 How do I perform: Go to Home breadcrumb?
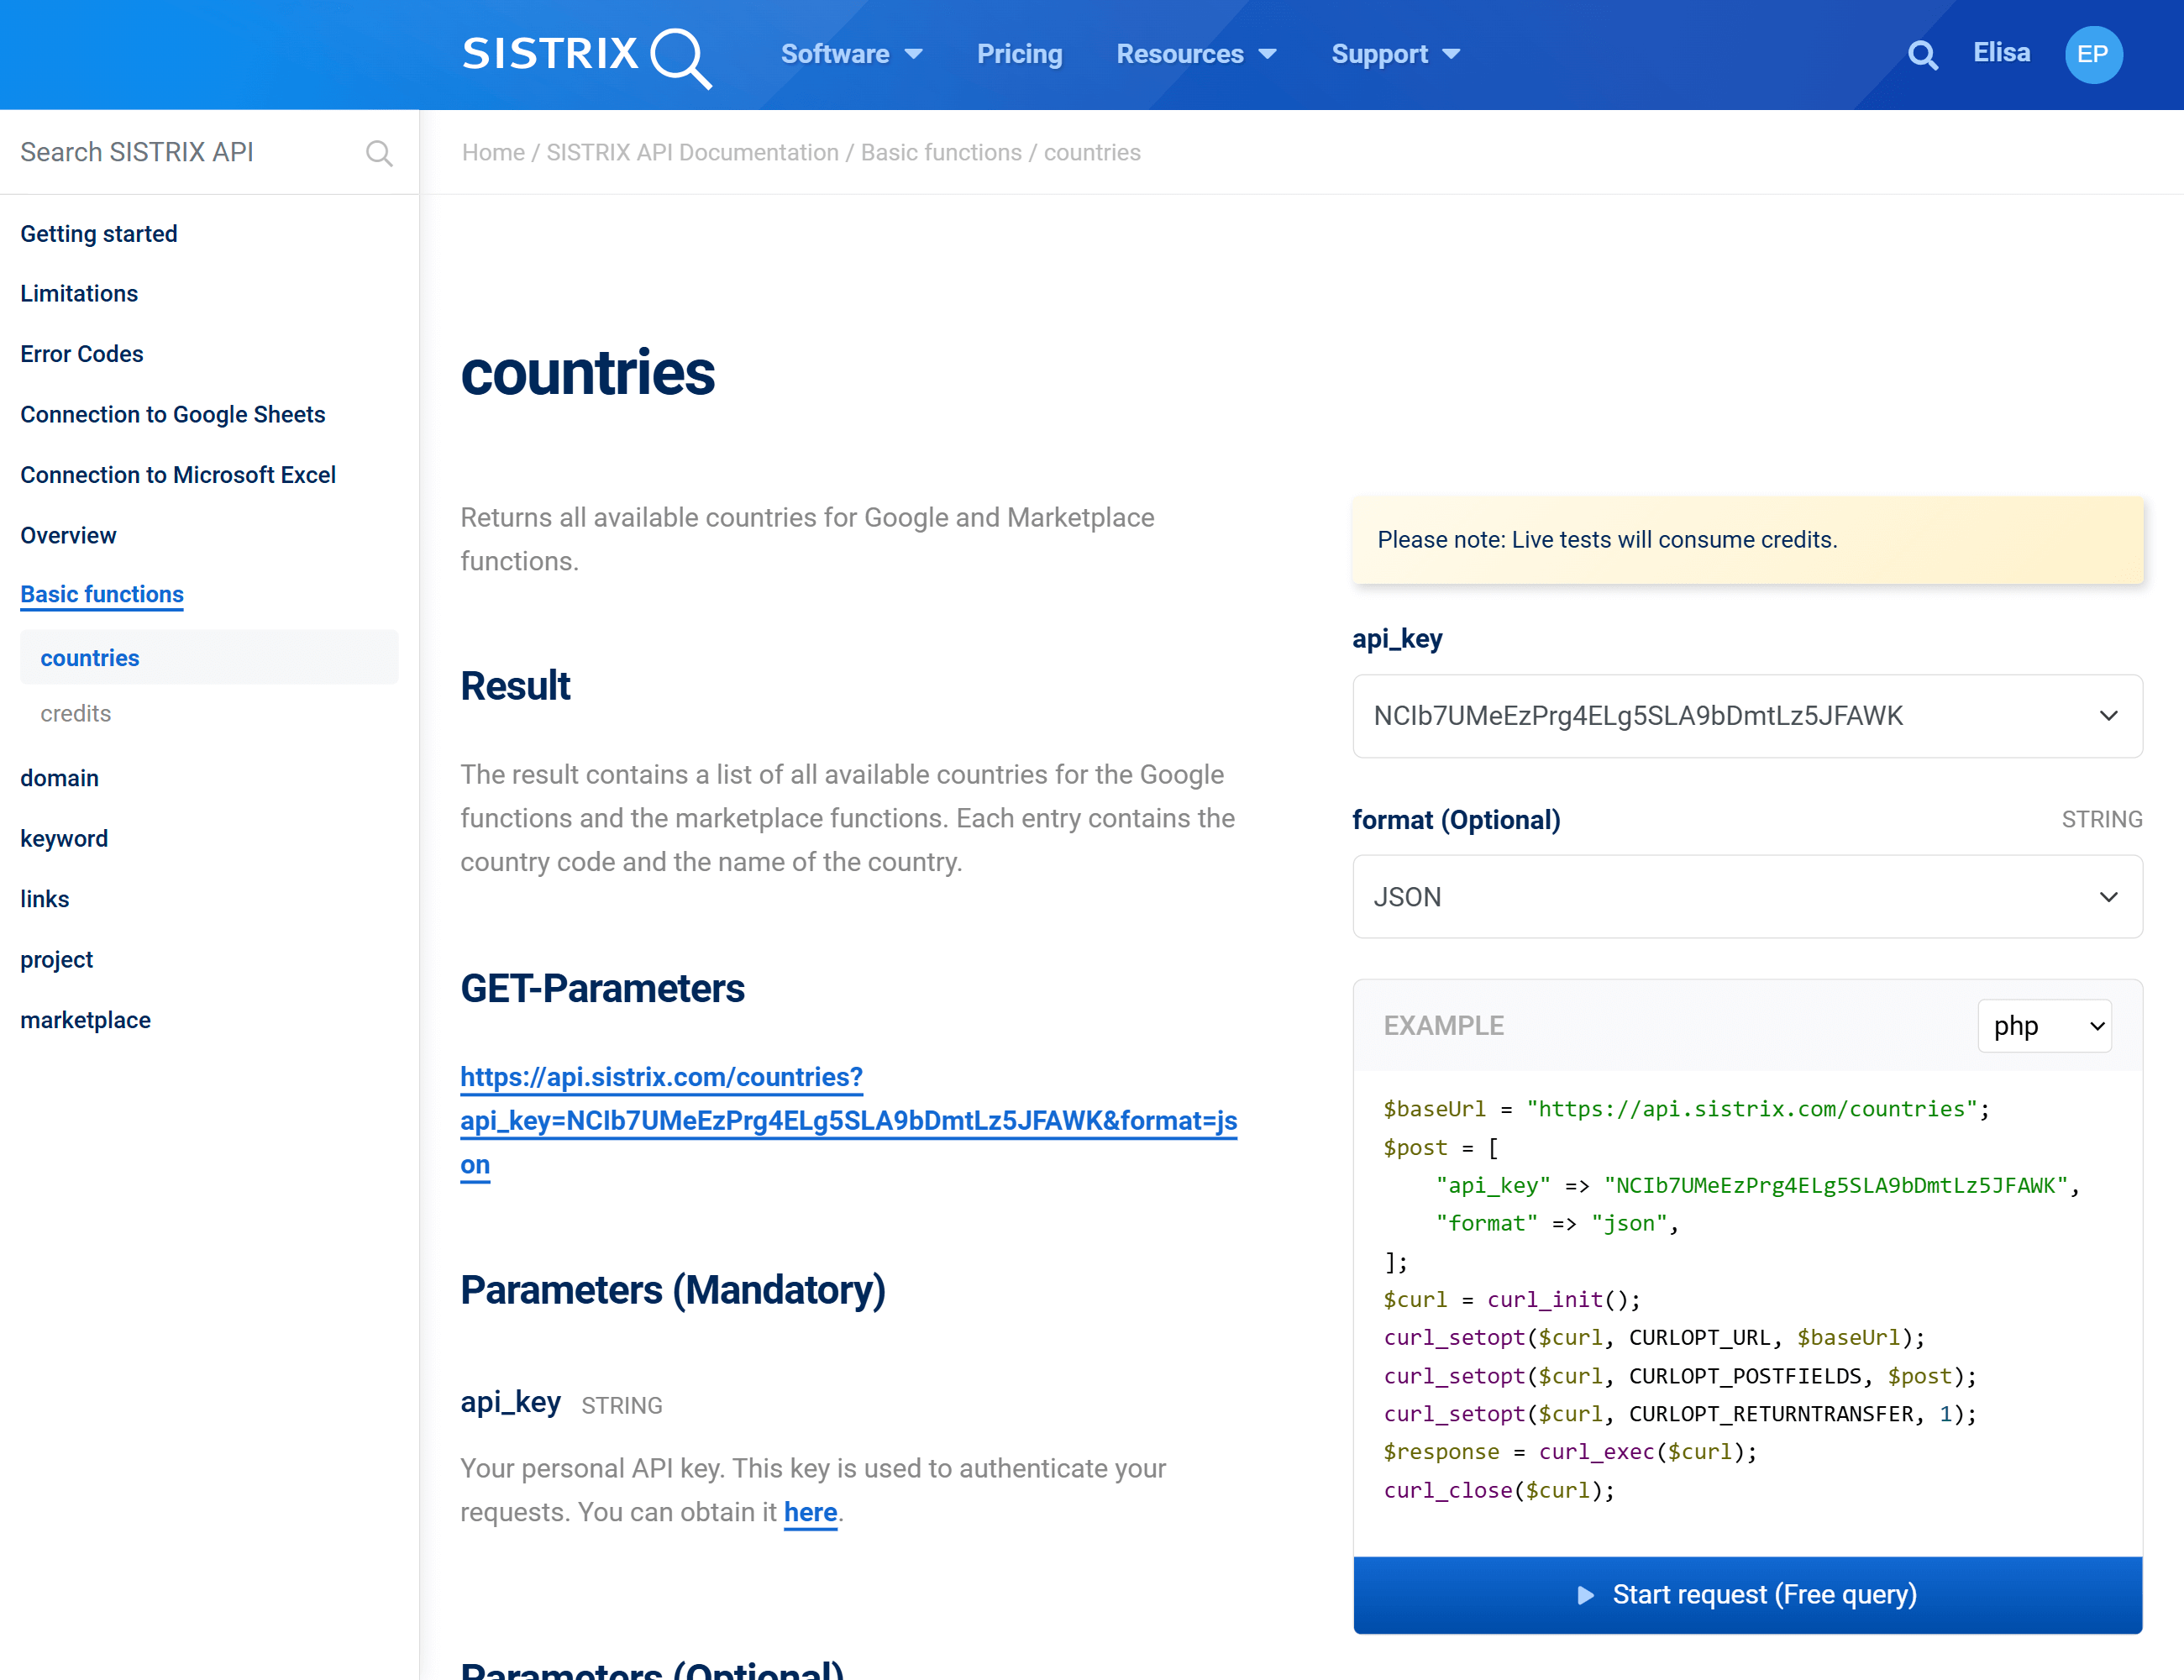click(x=493, y=152)
